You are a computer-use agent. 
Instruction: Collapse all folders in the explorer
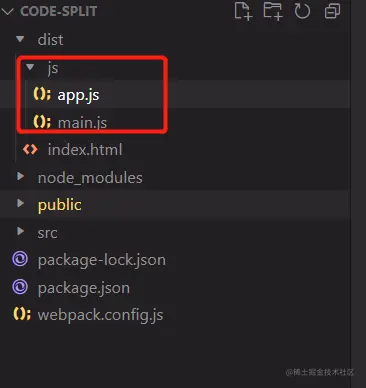(332, 11)
